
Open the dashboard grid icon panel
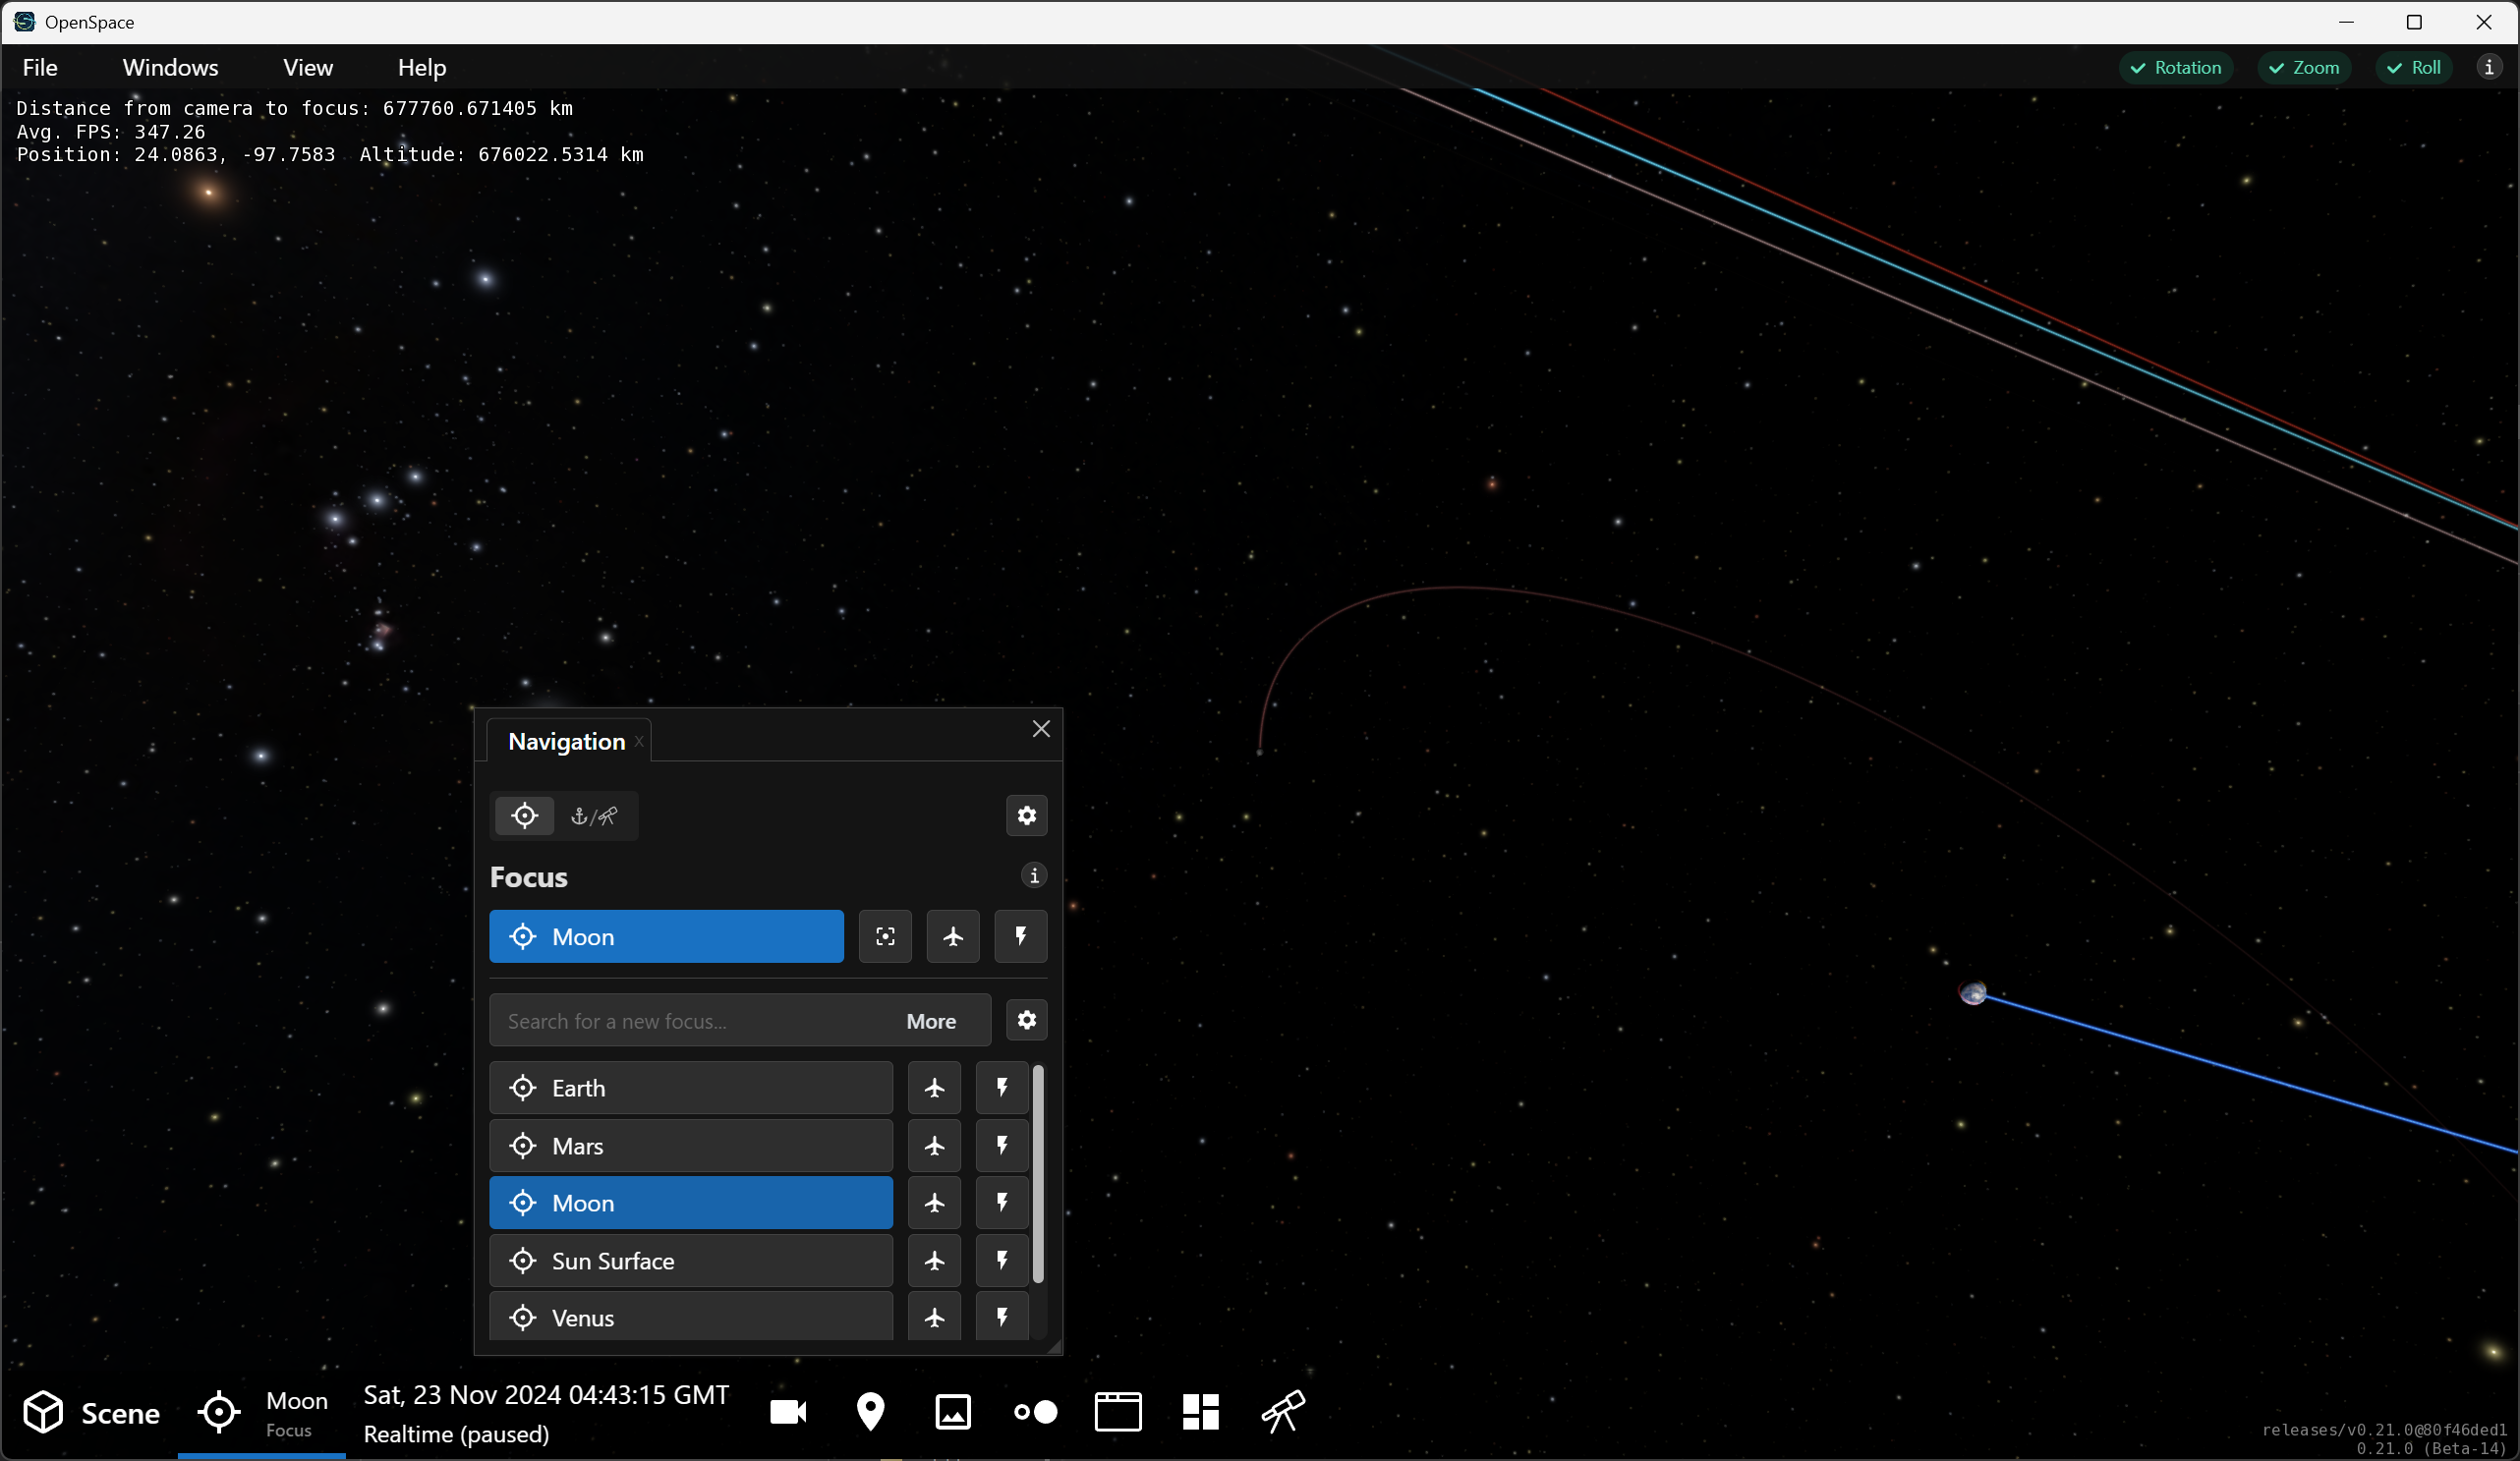[x=1200, y=1412]
